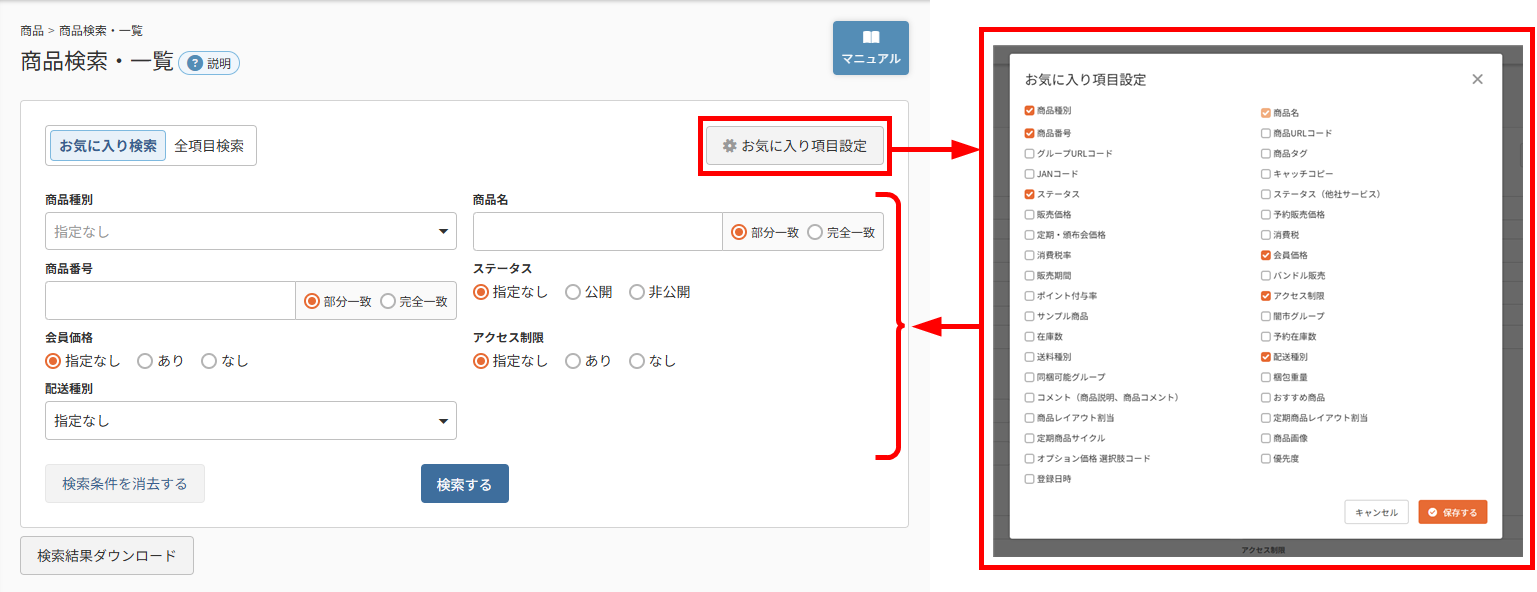This screenshot has height=592, width=1537.
Task: Click the 検索する button
Action: point(465,484)
